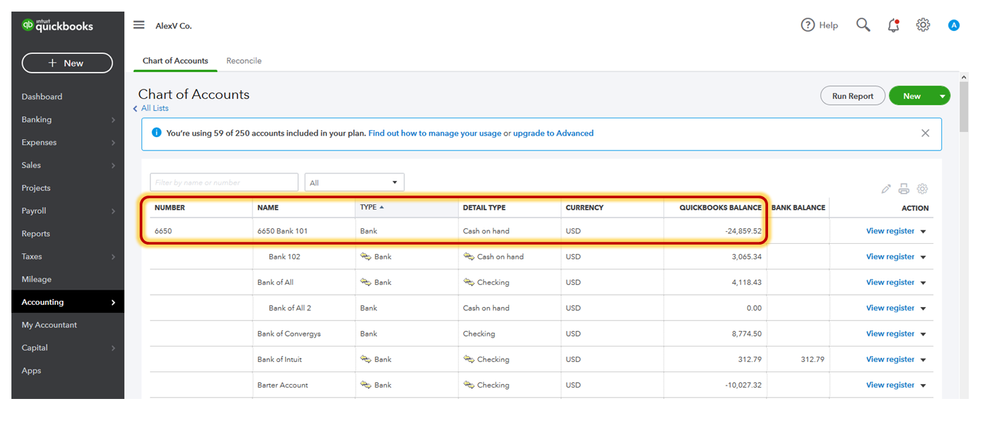This screenshot has width=999, height=430.
Task: Open the hamburger navigation menu
Action: click(x=139, y=25)
